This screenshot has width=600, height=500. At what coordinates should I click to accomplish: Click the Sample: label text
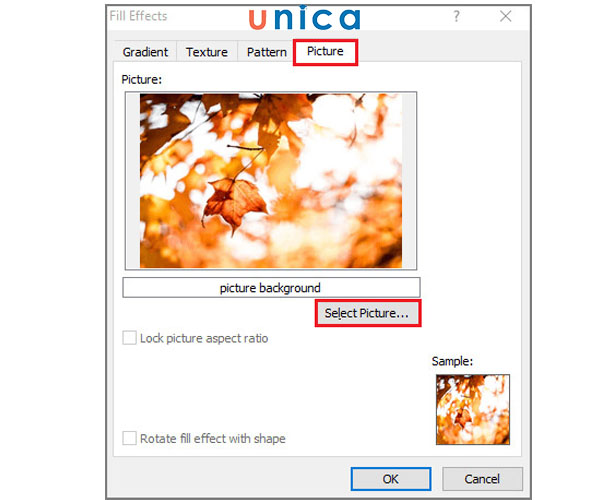pos(452,361)
